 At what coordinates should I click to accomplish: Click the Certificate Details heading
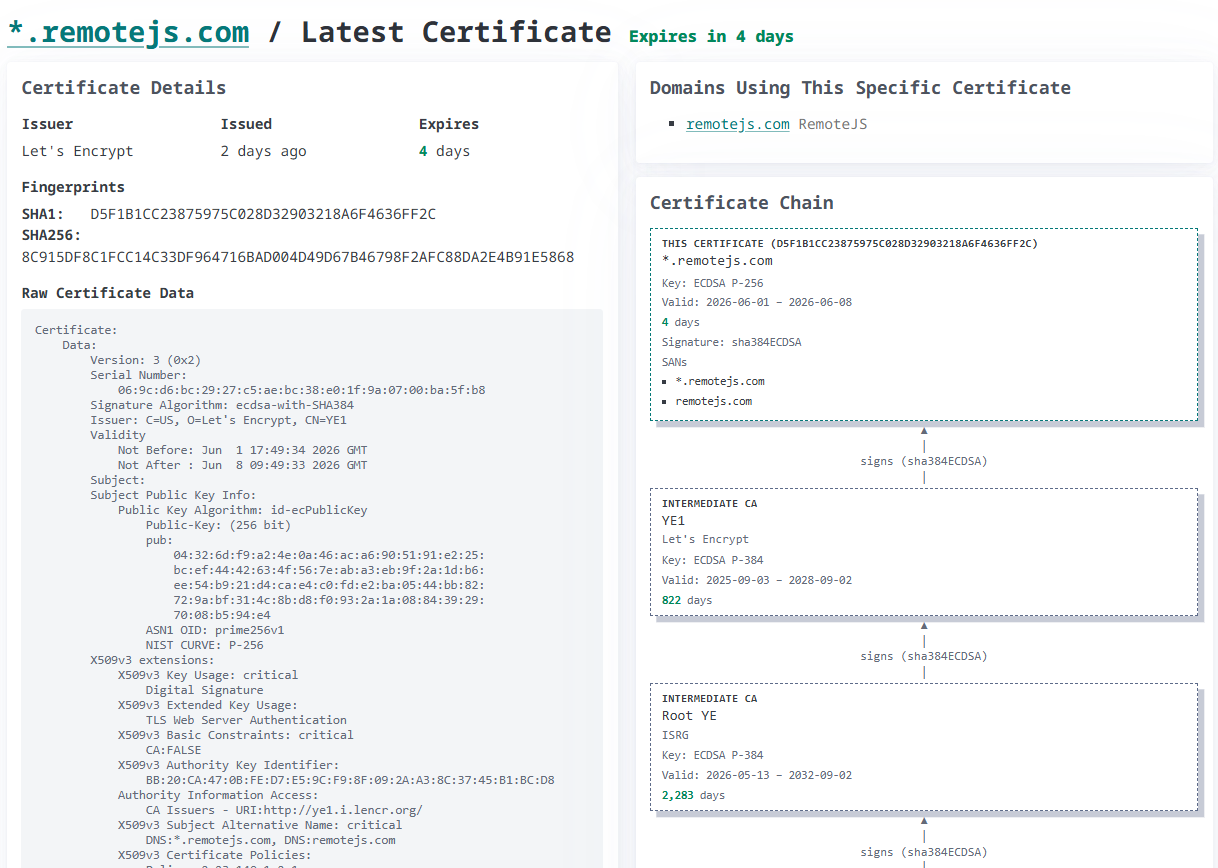point(124,88)
